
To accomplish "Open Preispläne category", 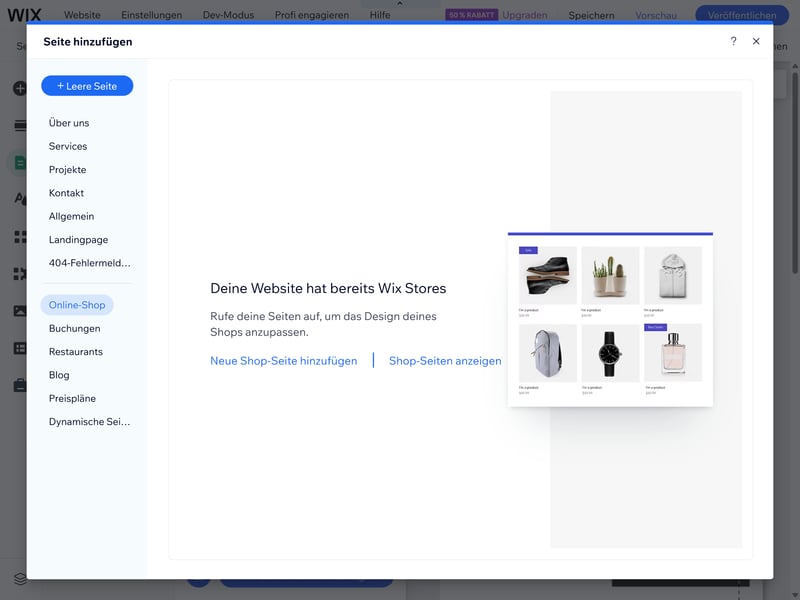I will [73, 398].
